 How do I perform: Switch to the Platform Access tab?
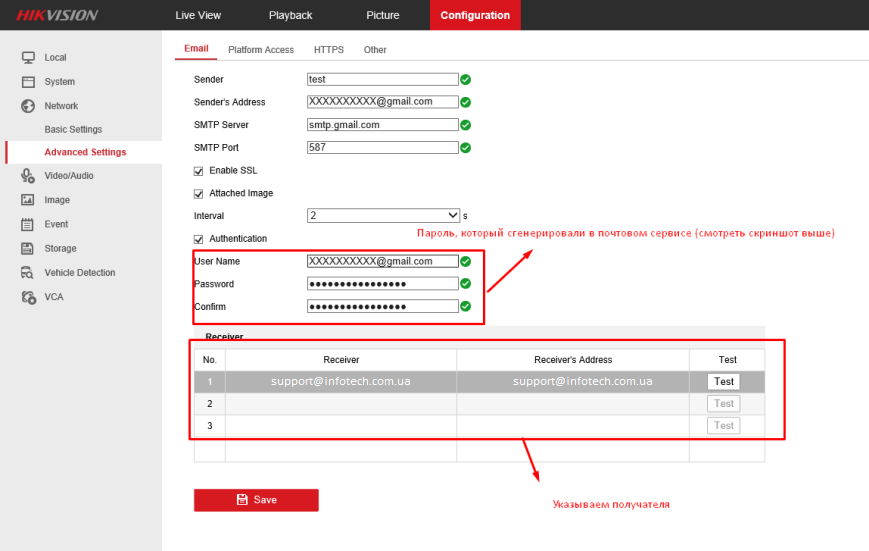pyautogui.click(x=261, y=50)
